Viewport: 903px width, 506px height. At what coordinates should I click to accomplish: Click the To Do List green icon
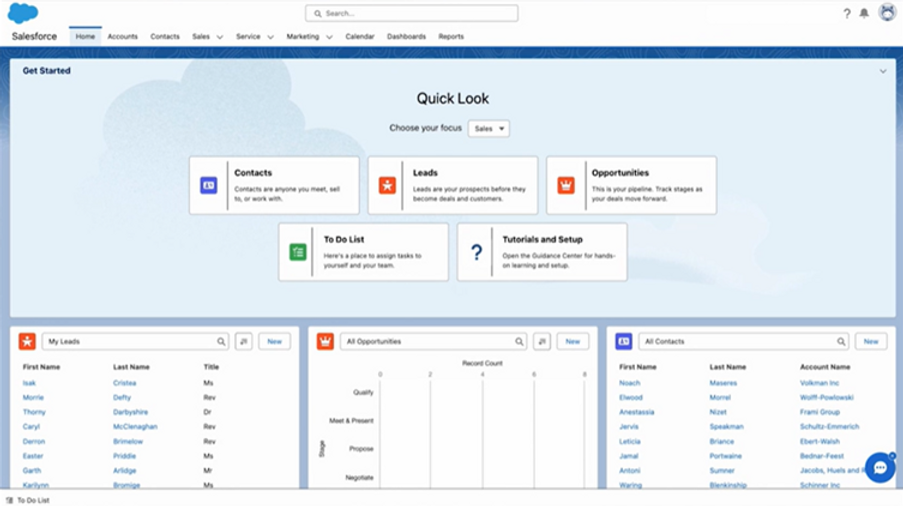(x=298, y=252)
